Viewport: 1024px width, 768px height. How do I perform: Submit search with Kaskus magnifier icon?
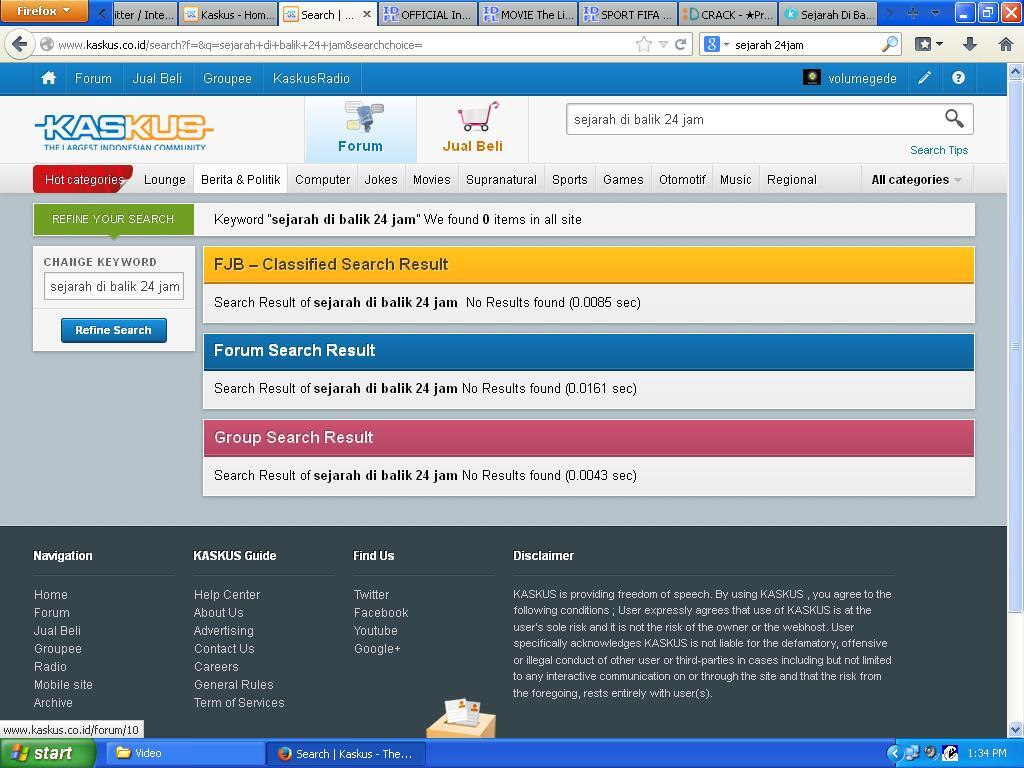pos(954,119)
